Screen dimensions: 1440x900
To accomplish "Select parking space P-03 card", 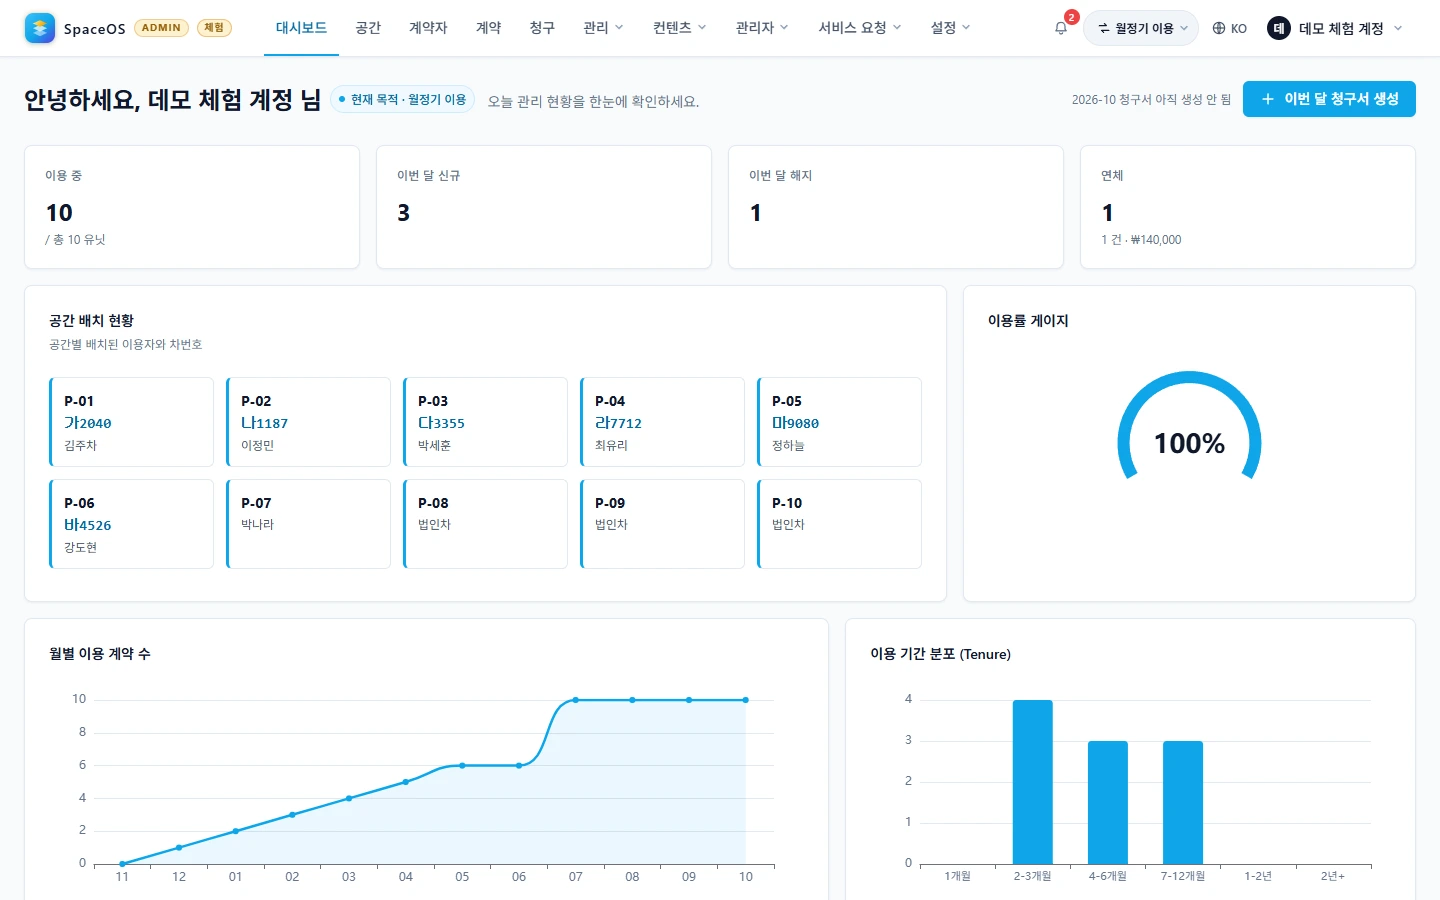I will coord(485,422).
